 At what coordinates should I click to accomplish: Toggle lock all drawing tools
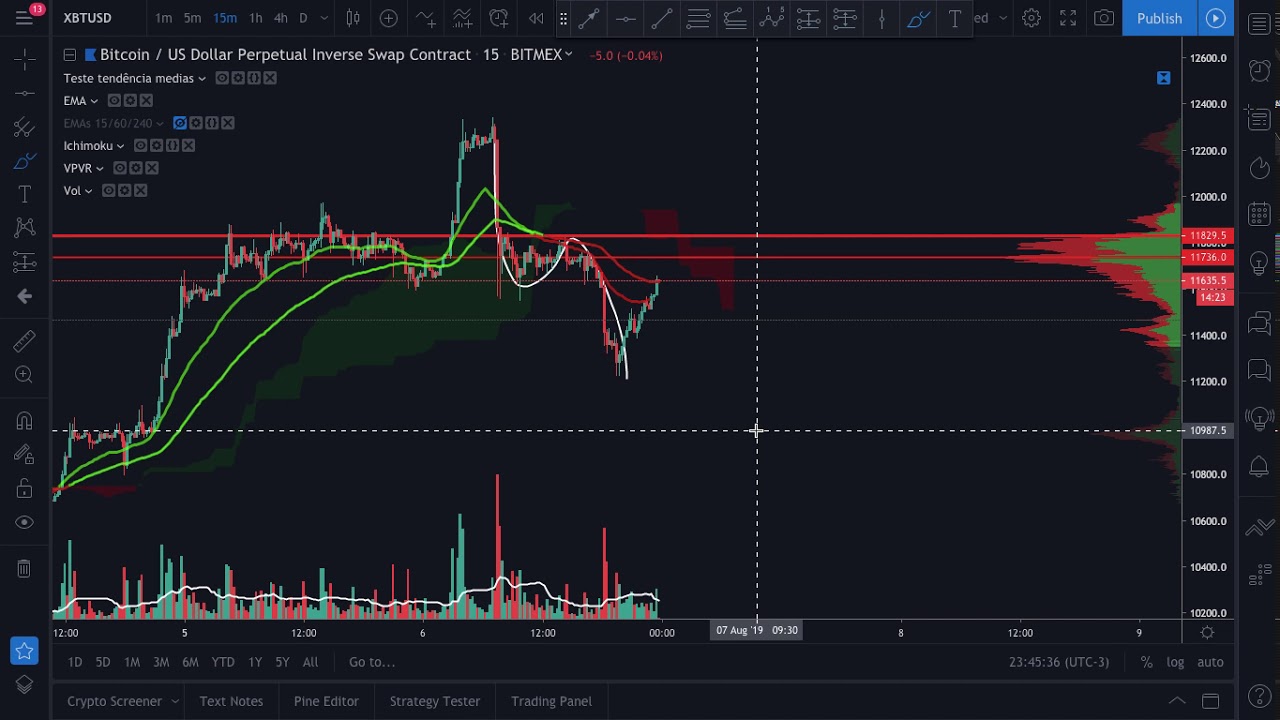point(24,488)
